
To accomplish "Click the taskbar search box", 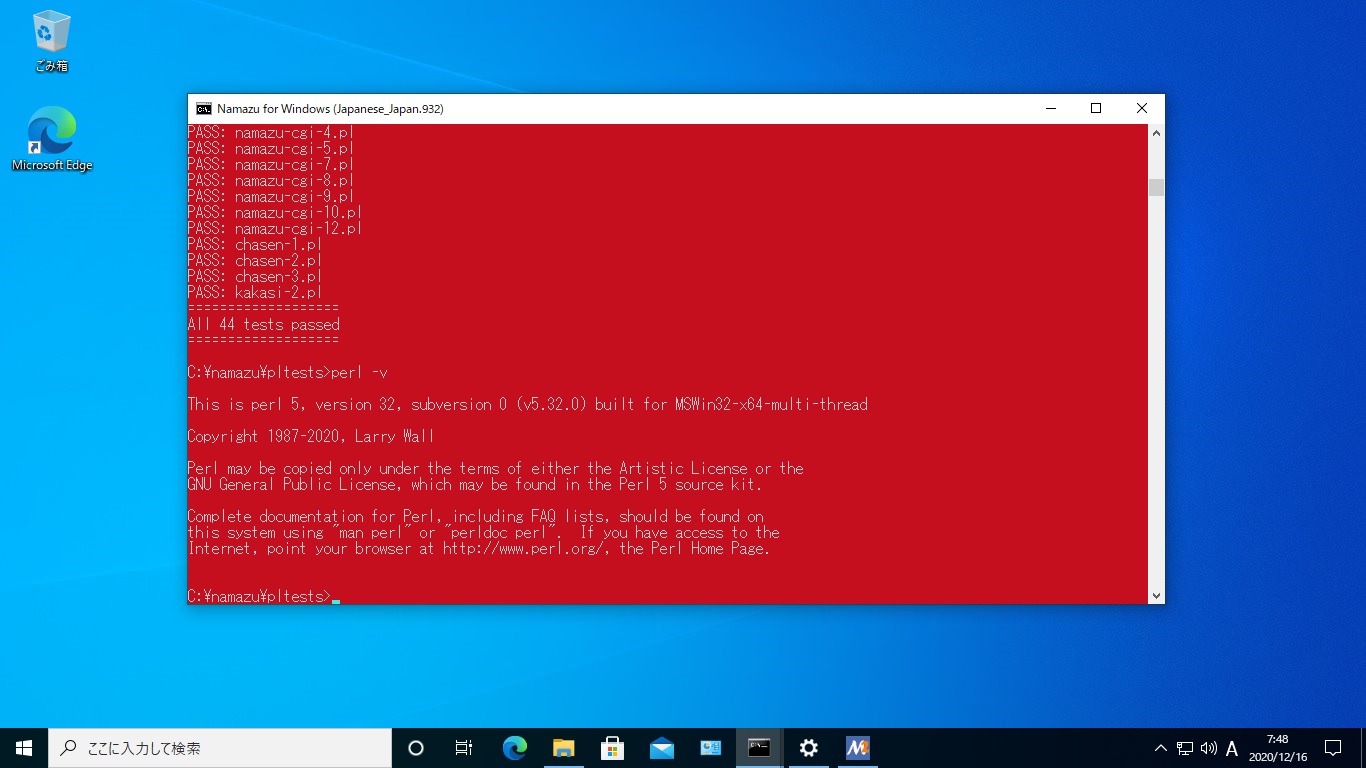I will 220,748.
